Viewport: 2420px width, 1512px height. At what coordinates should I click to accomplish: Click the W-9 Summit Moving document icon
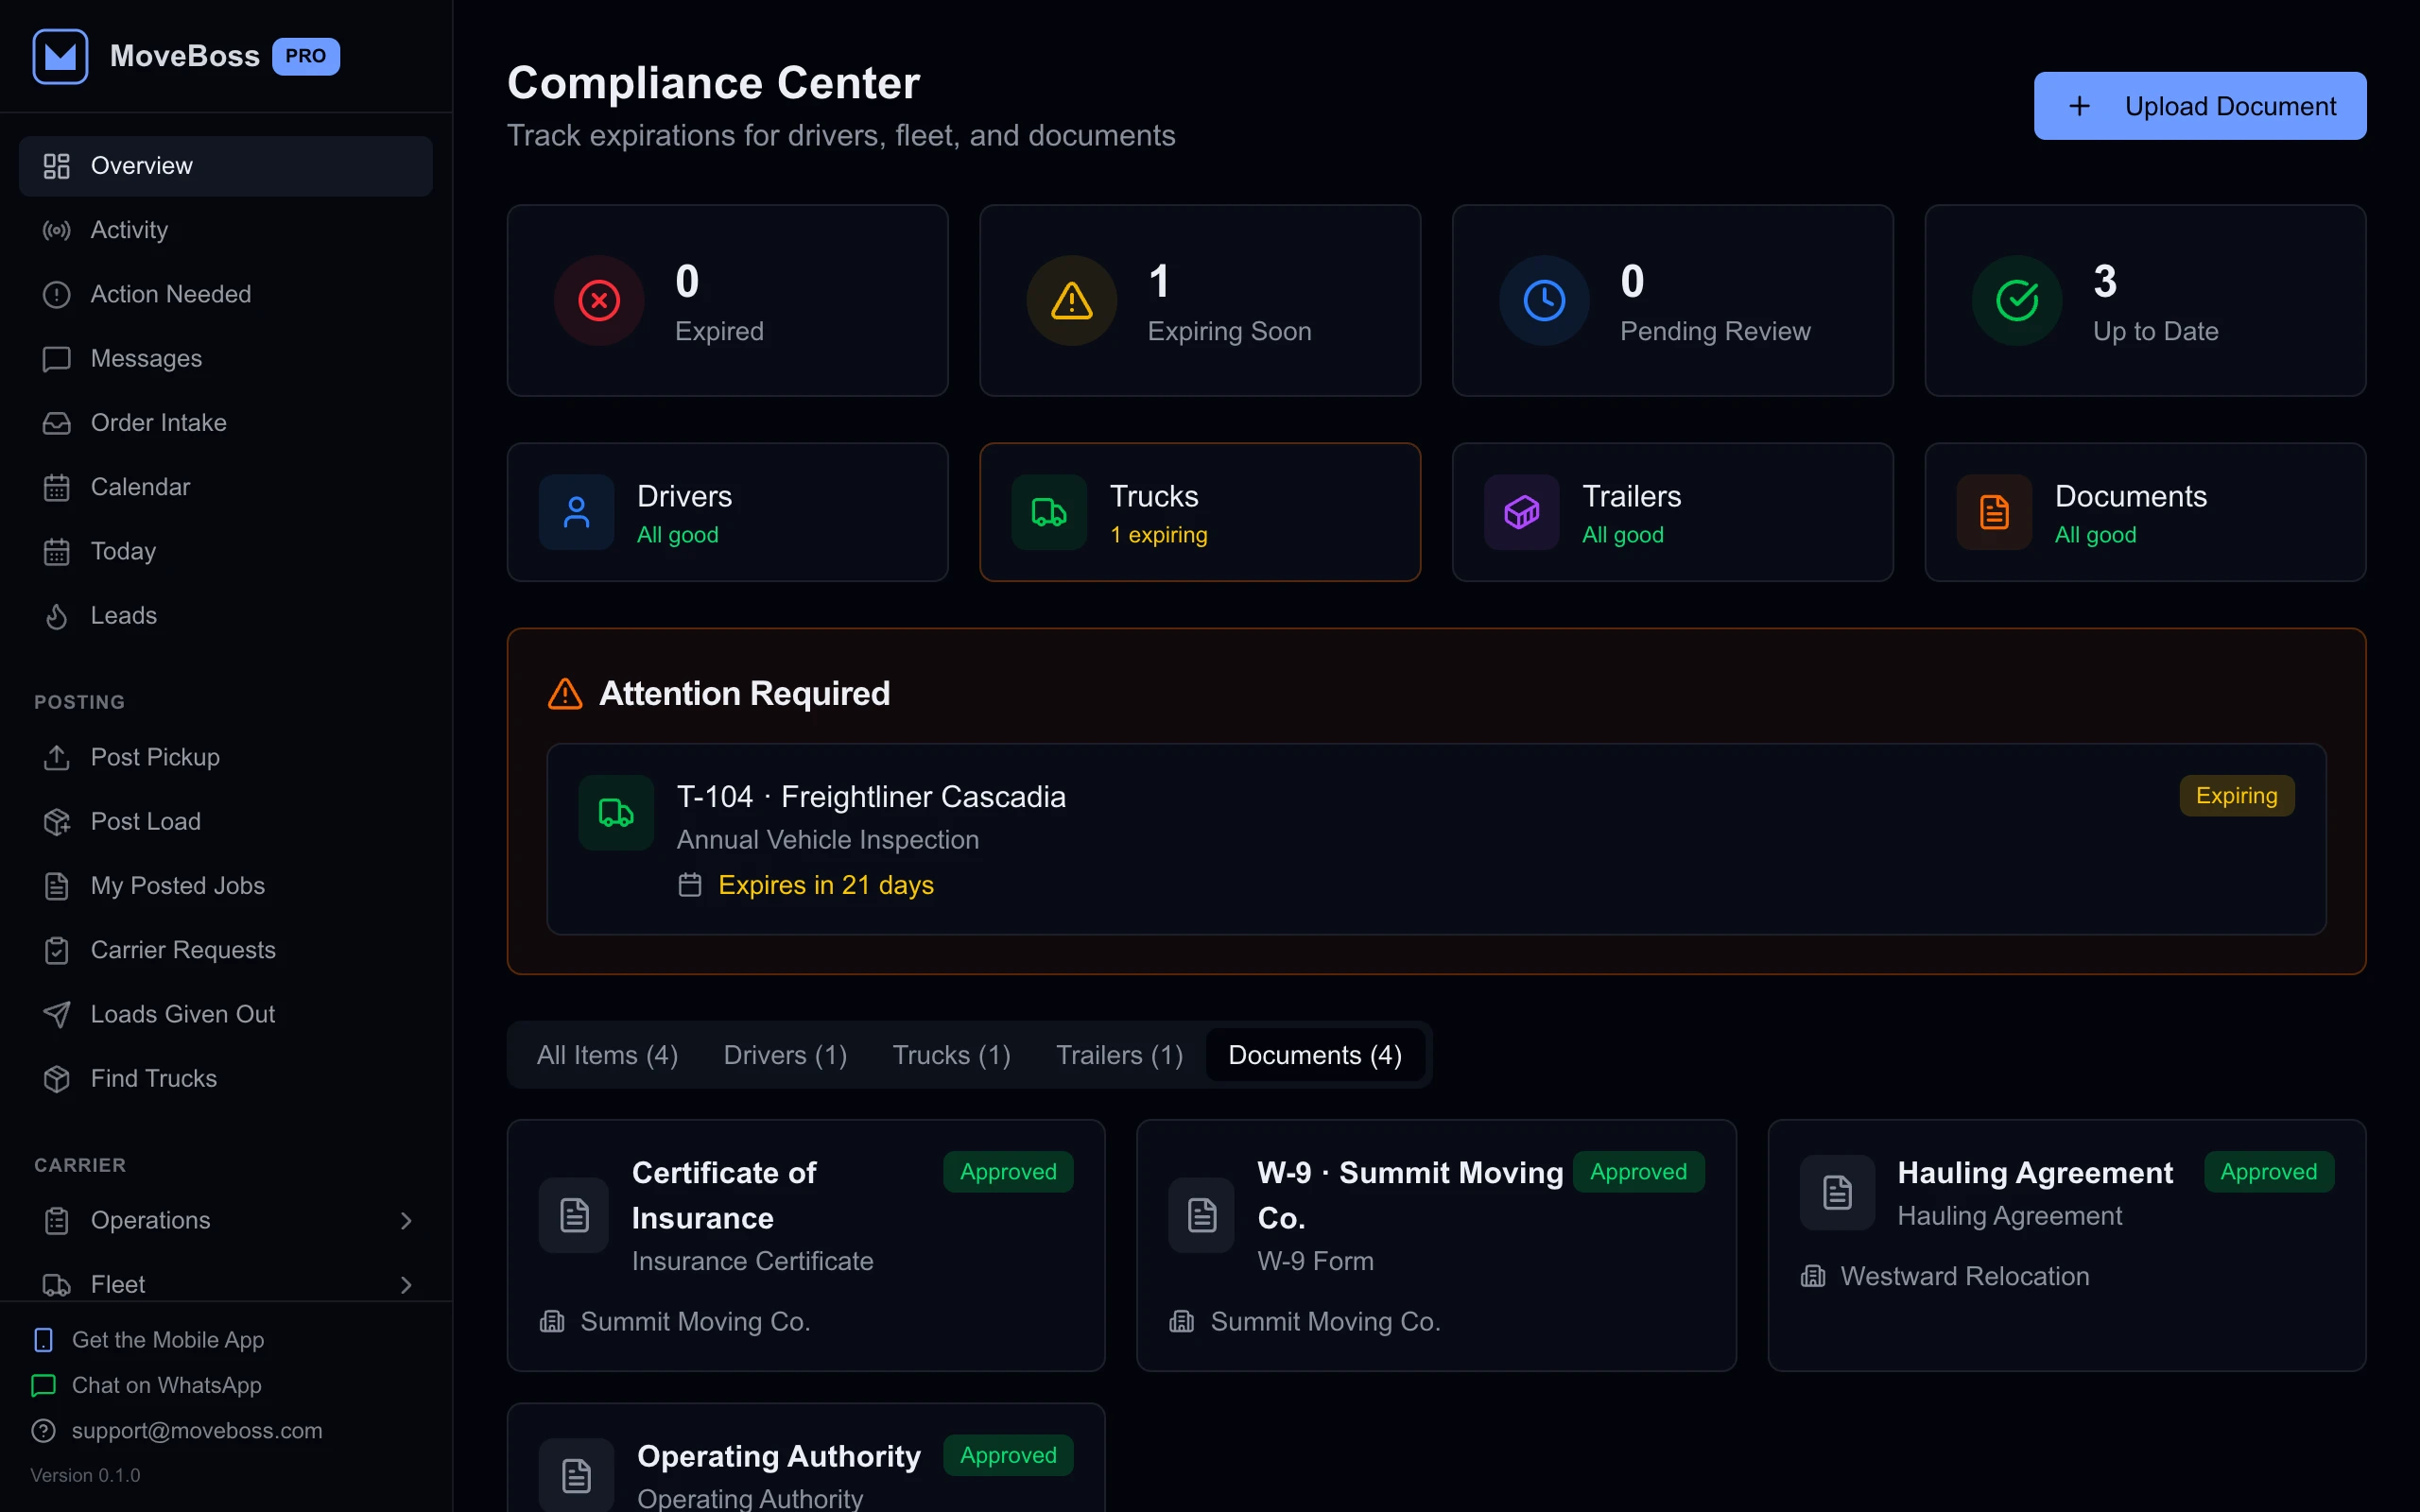coord(1202,1215)
